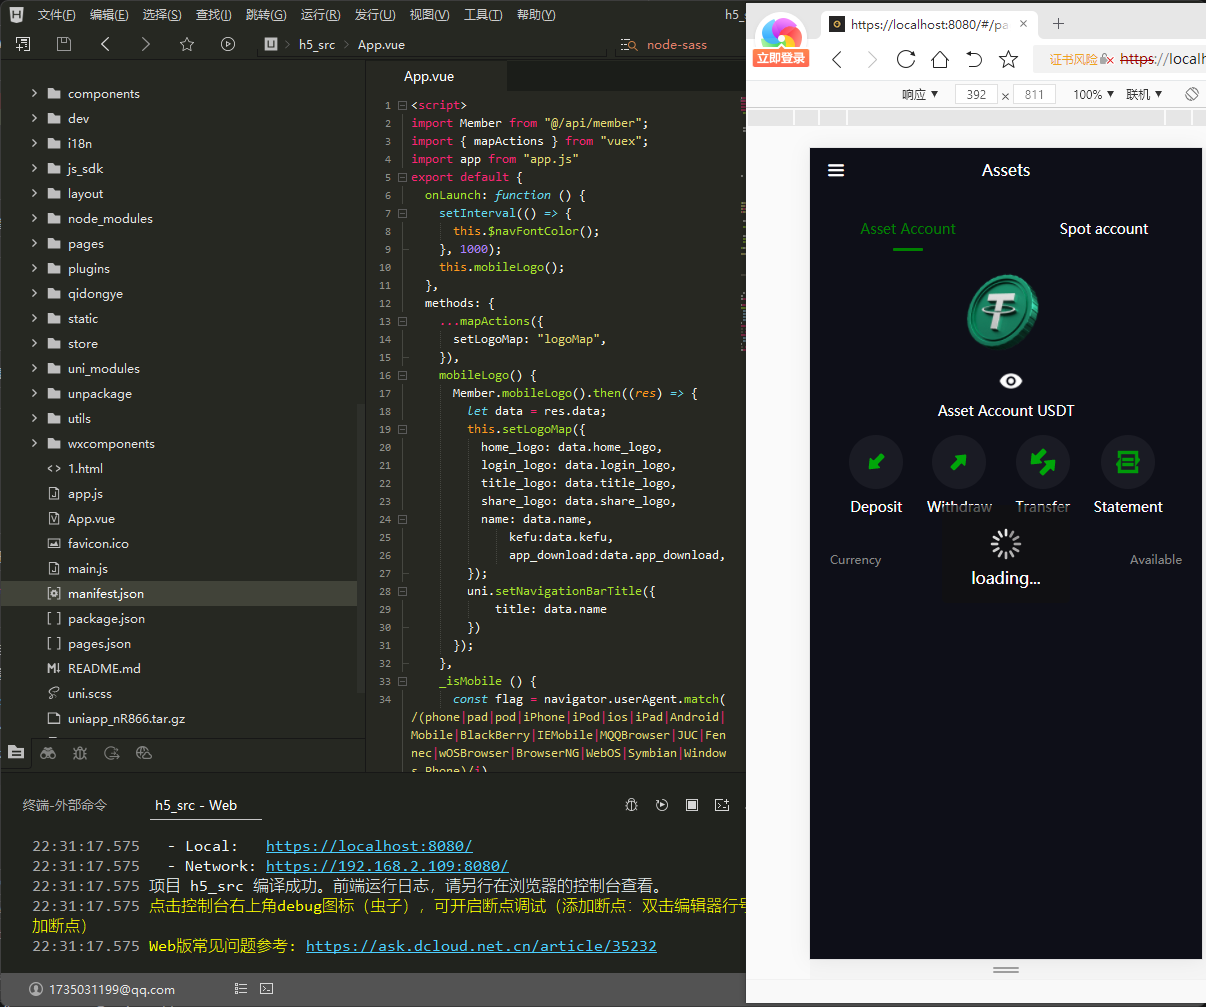The width and height of the screenshot is (1206, 1007).
Task: Click the save file icon in HBuilderX toolbar
Action: [64, 44]
